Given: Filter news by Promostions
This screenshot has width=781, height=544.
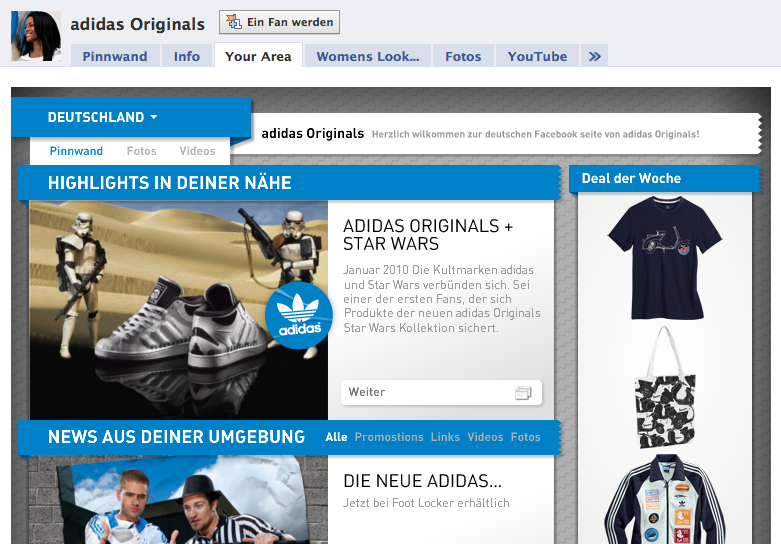Looking at the screenshot, I should tap(389, 437).
